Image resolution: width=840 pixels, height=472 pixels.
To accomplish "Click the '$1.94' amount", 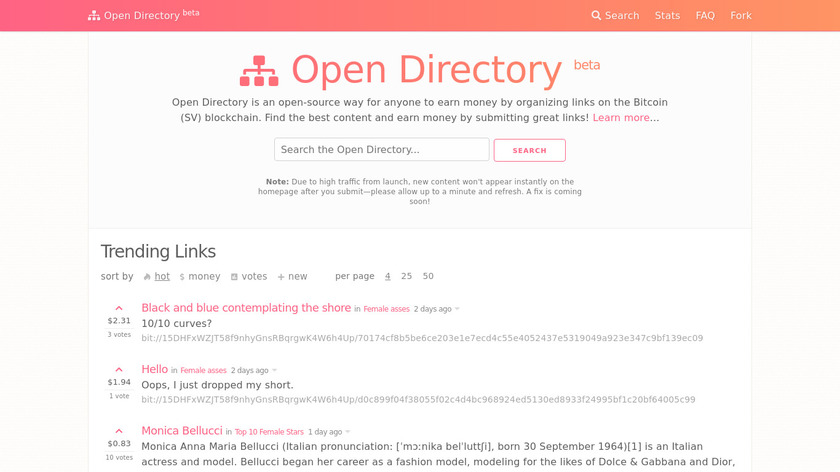I will [x=119, y=383].
